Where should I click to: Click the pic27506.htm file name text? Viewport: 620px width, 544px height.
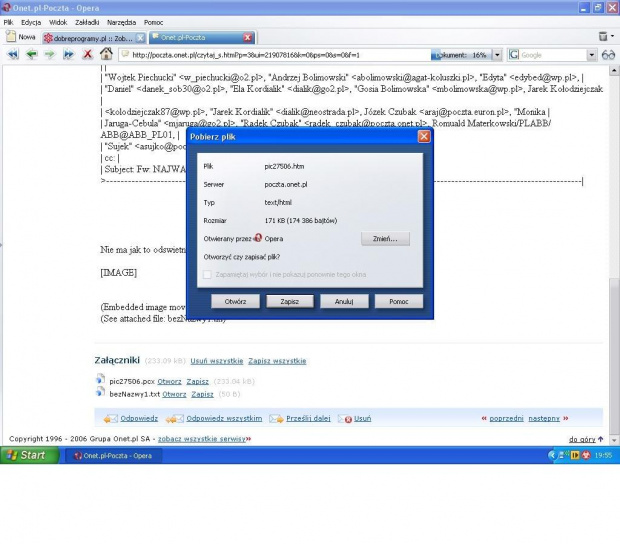pos(284,166)
